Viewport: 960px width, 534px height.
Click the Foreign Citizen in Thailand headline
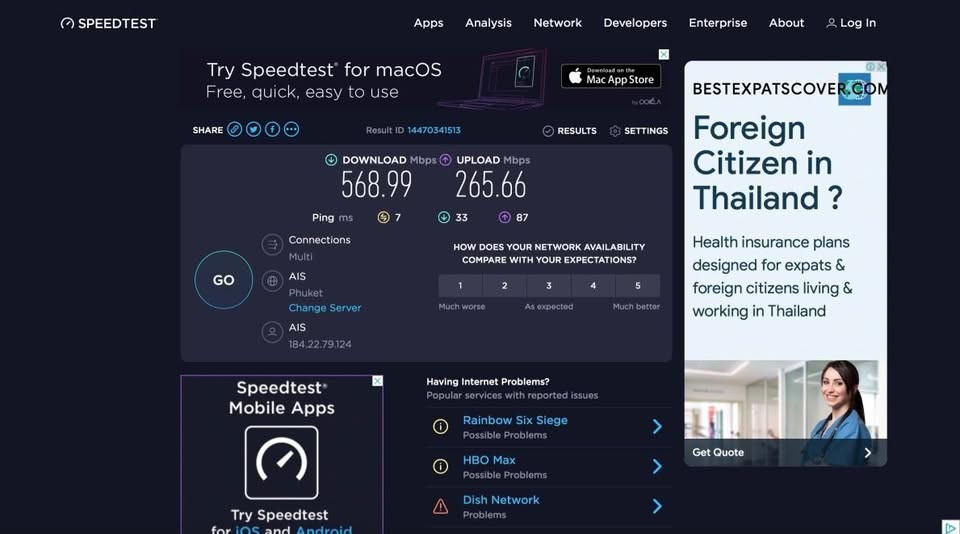[768, 163]
